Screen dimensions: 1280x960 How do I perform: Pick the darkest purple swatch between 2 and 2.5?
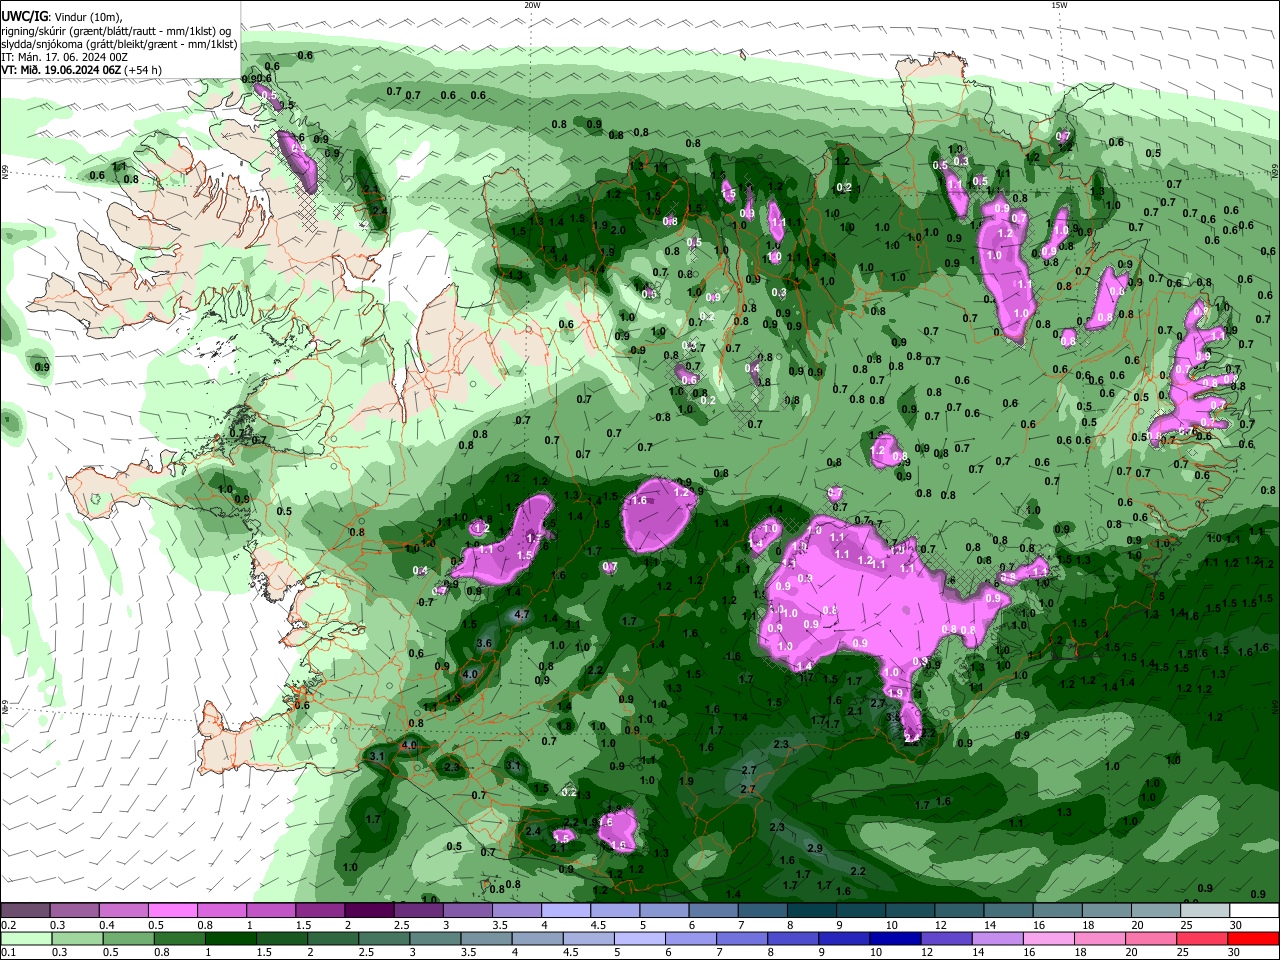368,910
